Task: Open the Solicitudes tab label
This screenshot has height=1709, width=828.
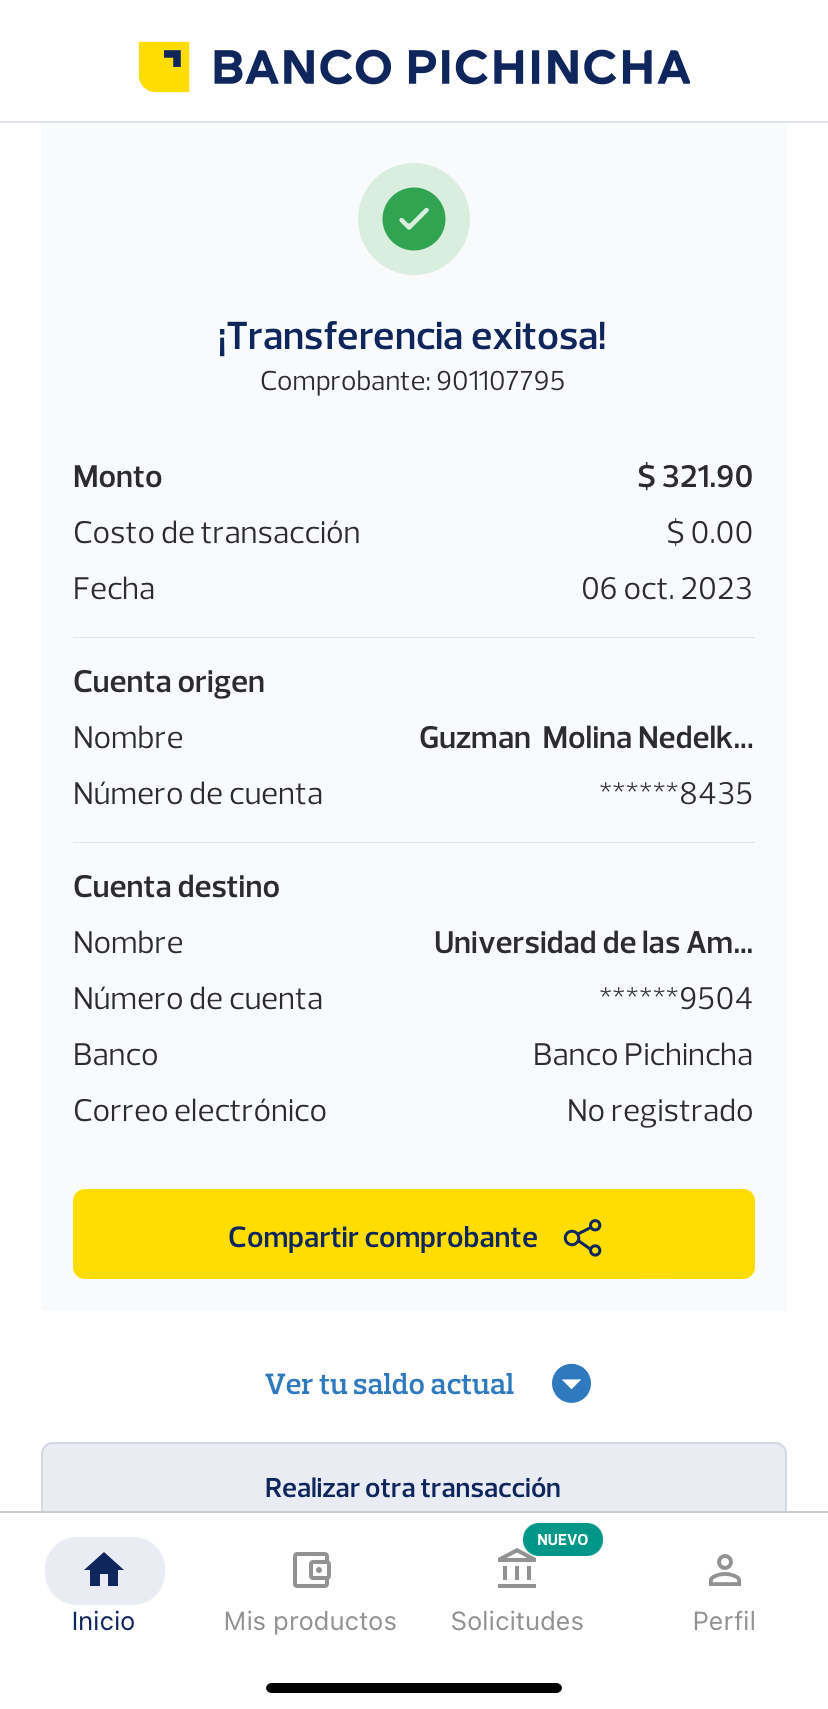Action: pyautogui.click(x=517, y=1621)
